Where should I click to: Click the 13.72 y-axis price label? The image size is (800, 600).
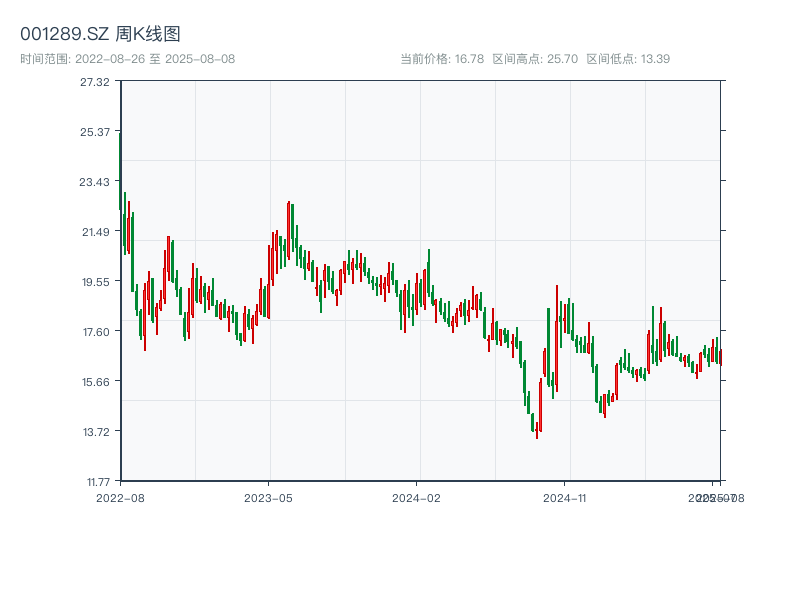point(94,432)
